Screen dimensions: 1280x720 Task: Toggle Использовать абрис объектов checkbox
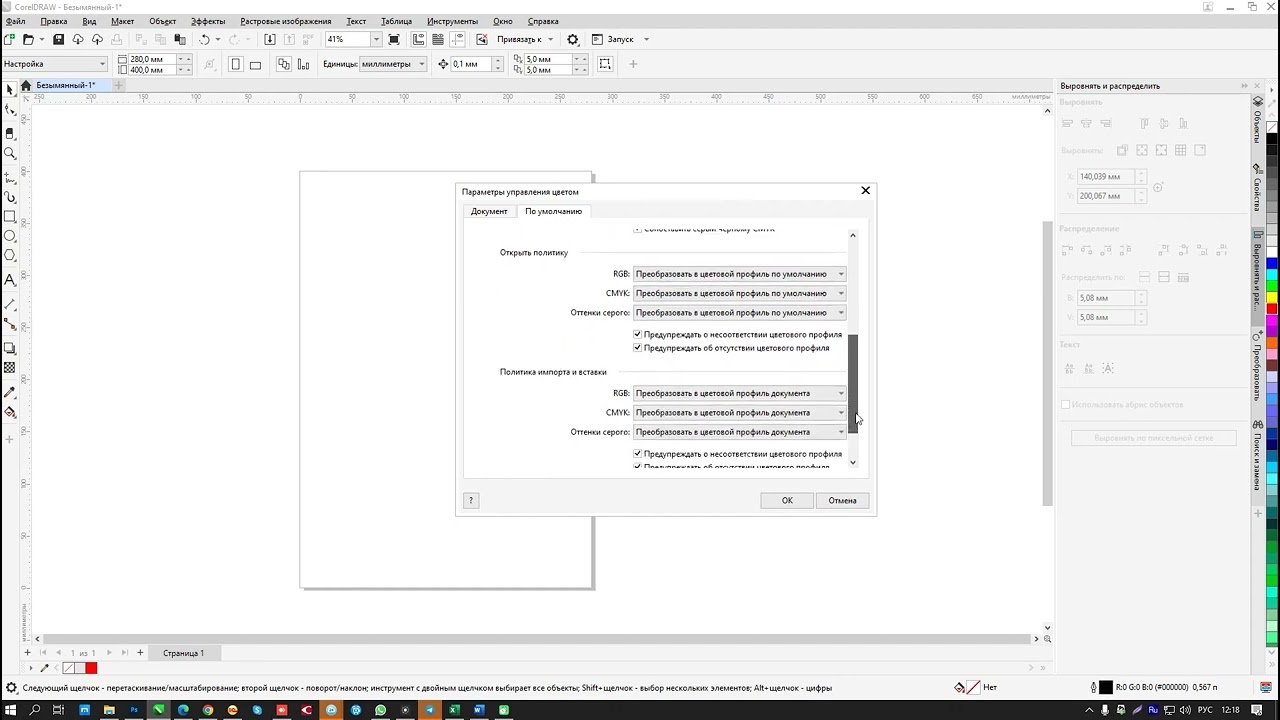(1066, 405)
